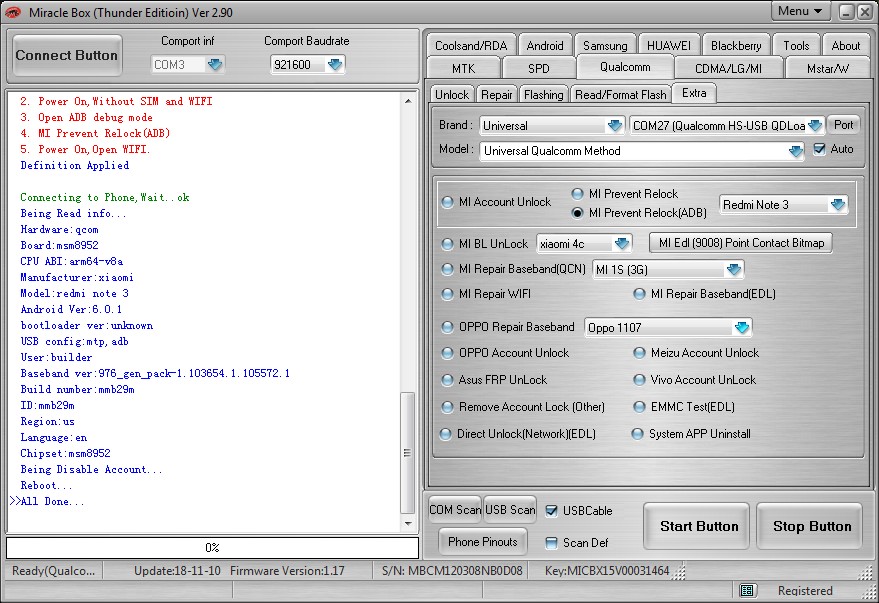Click the Stop Button
Image resolution: width=879 pixels, height=603 pixels.
pos(810,526)
